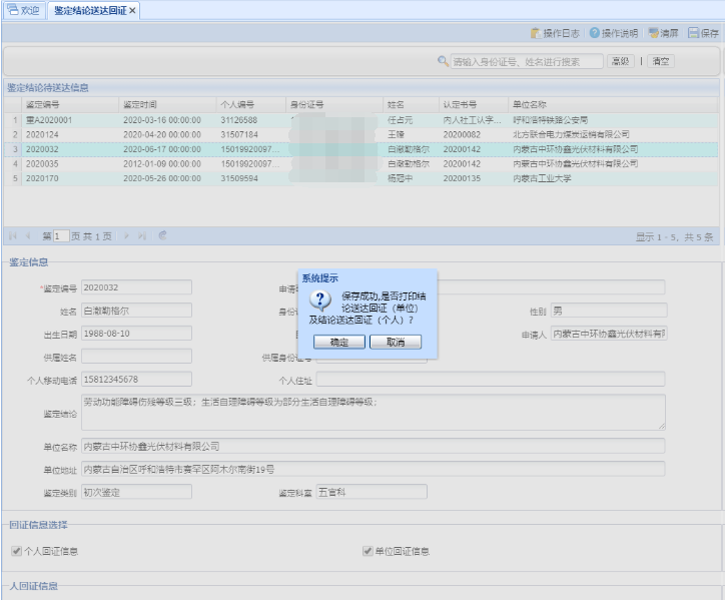Select the 鉴定结论送达回证 tab

[90, 10]
